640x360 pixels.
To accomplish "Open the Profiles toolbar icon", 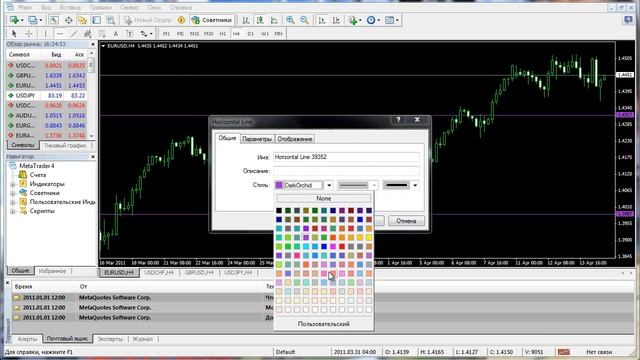I will click(x=33, y=20).
